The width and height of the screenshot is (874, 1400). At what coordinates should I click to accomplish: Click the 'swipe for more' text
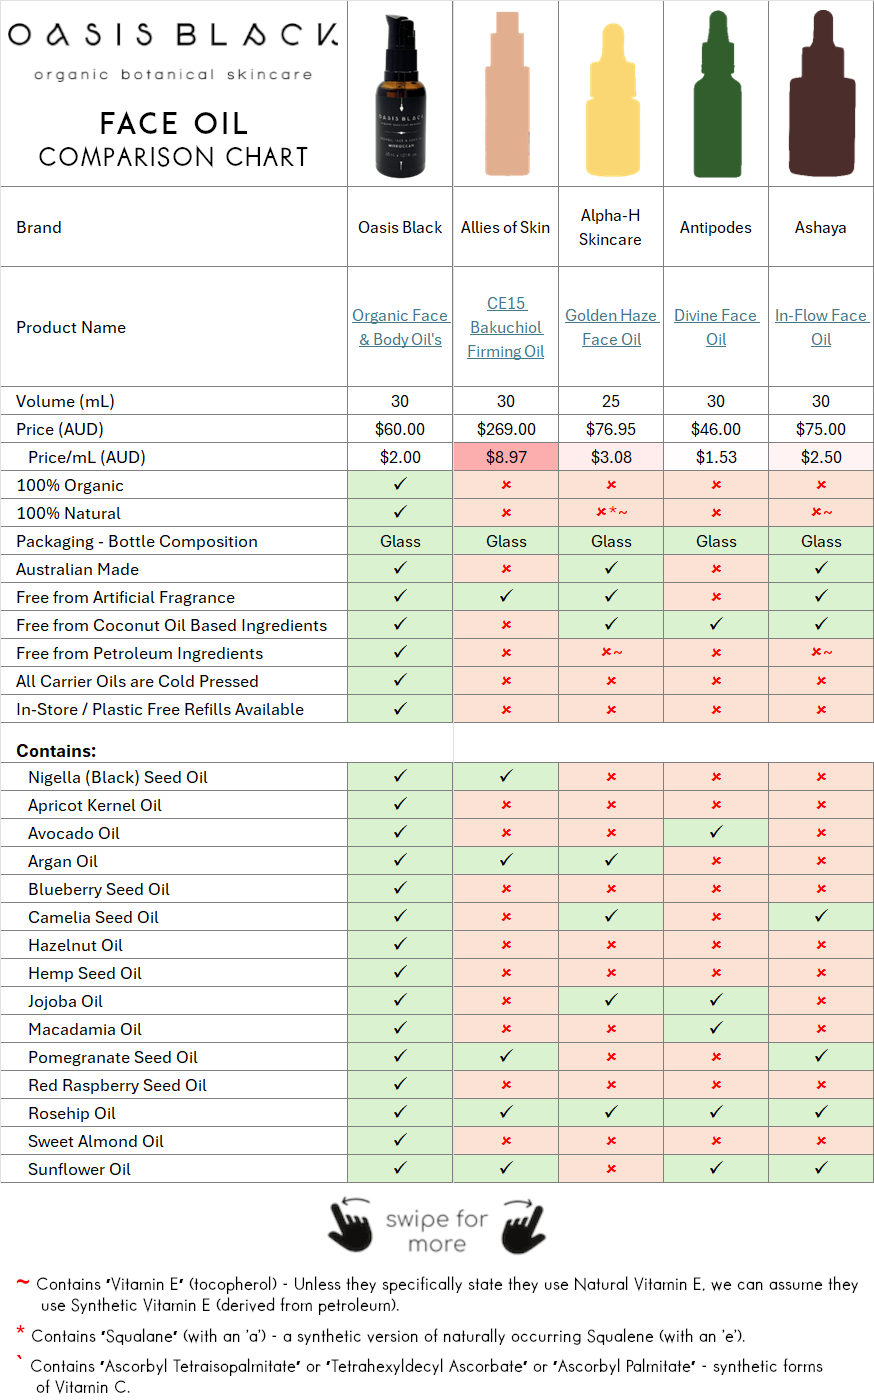tap(437, 1231)
